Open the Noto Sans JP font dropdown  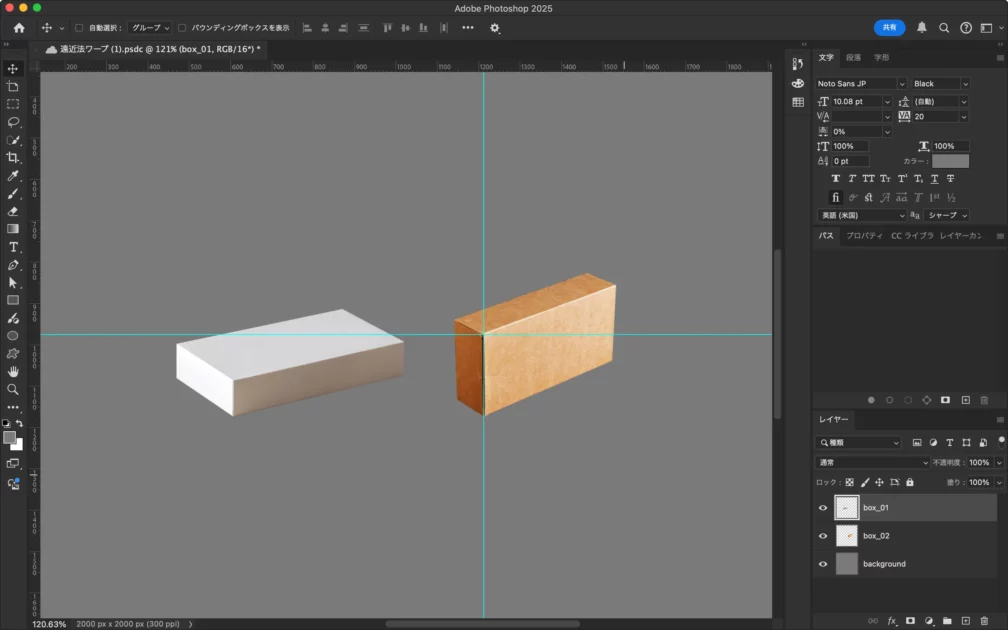[901, 84]
